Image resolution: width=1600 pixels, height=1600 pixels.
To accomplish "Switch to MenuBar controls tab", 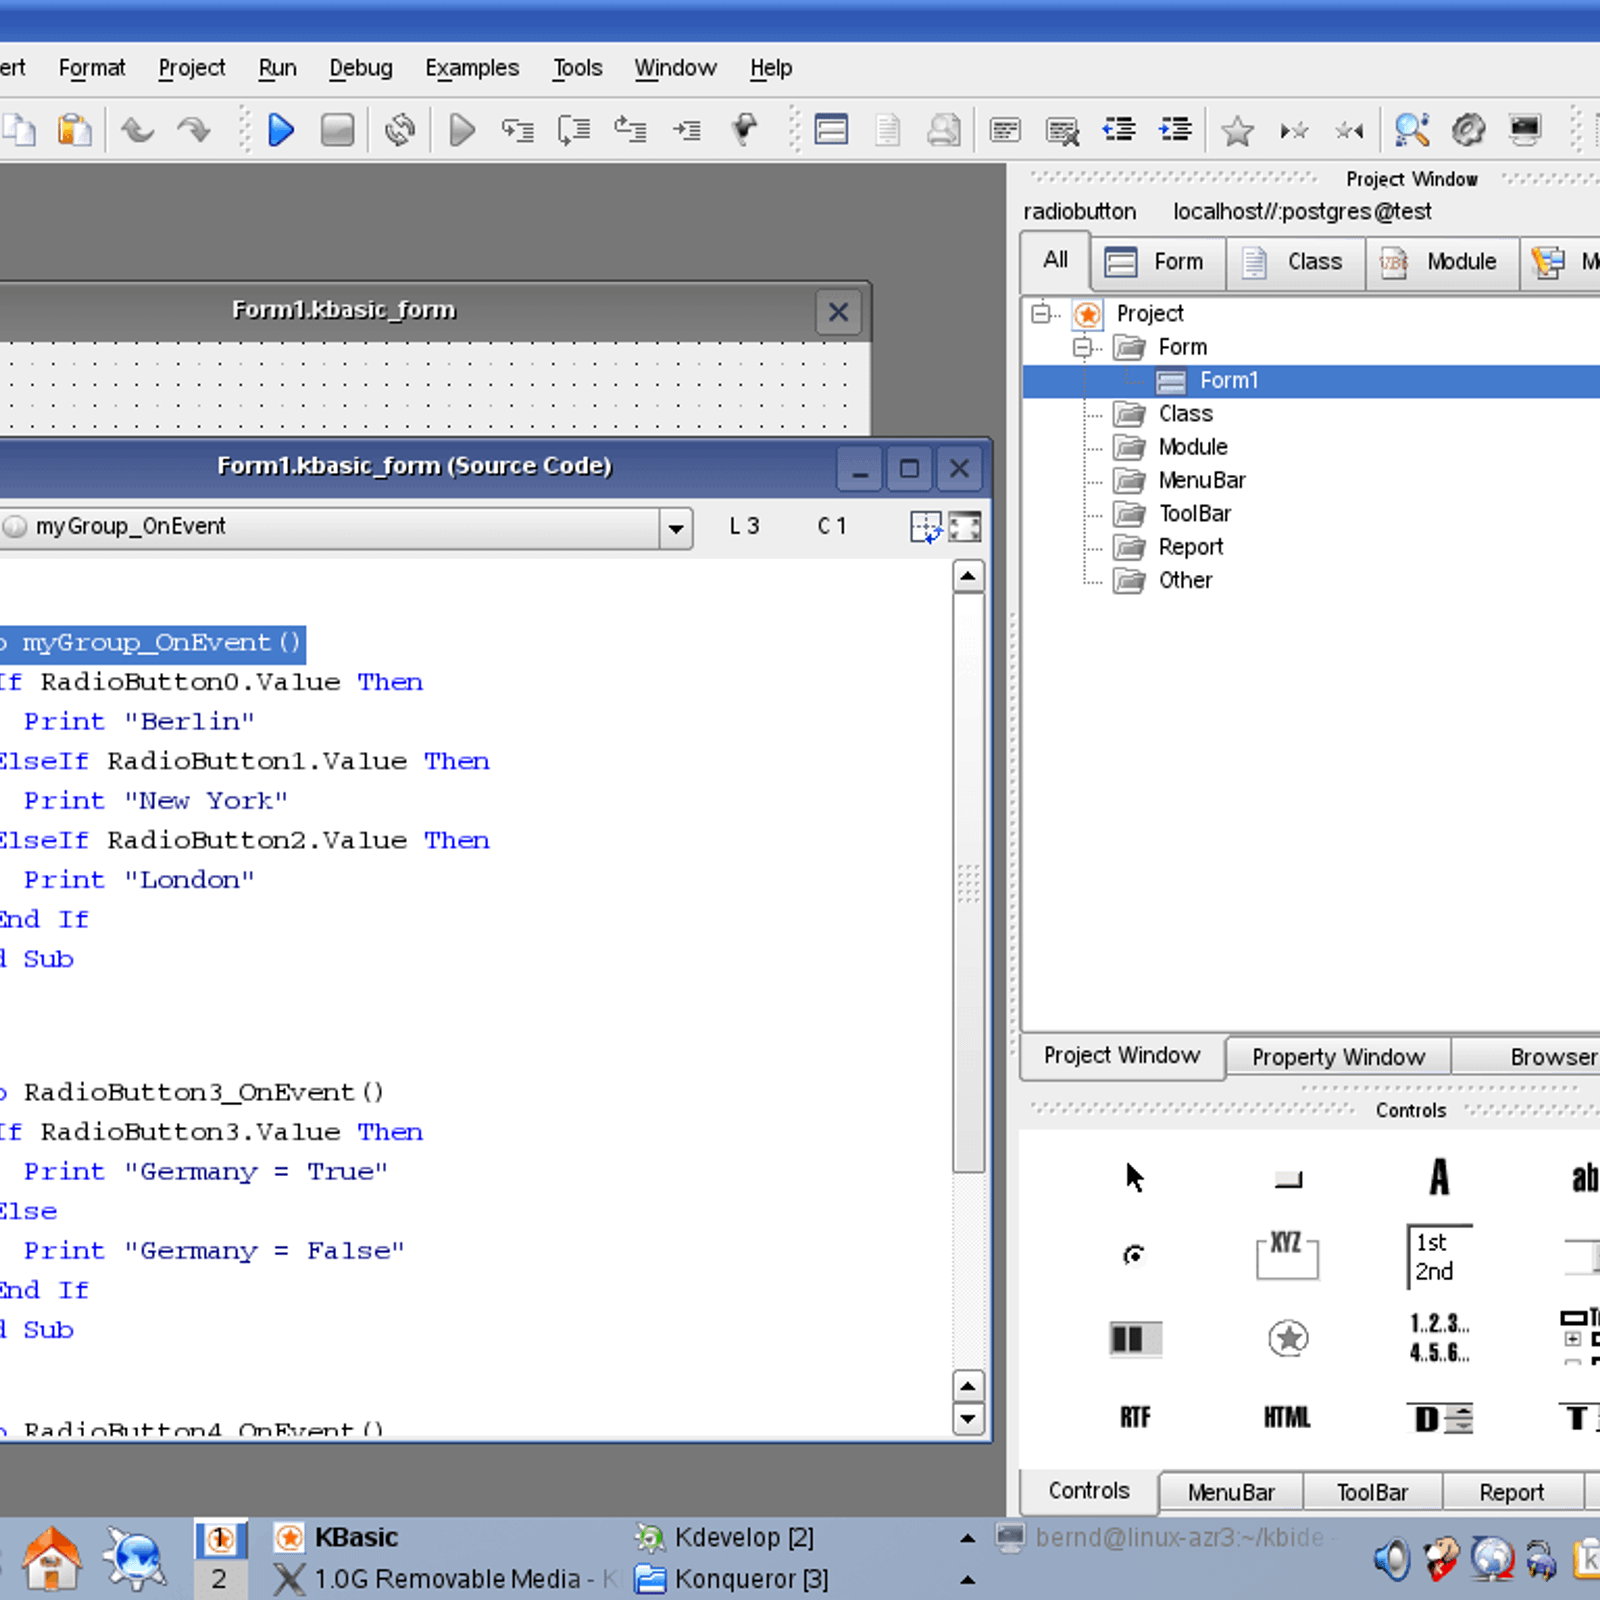I will tap(1231, 1492).
